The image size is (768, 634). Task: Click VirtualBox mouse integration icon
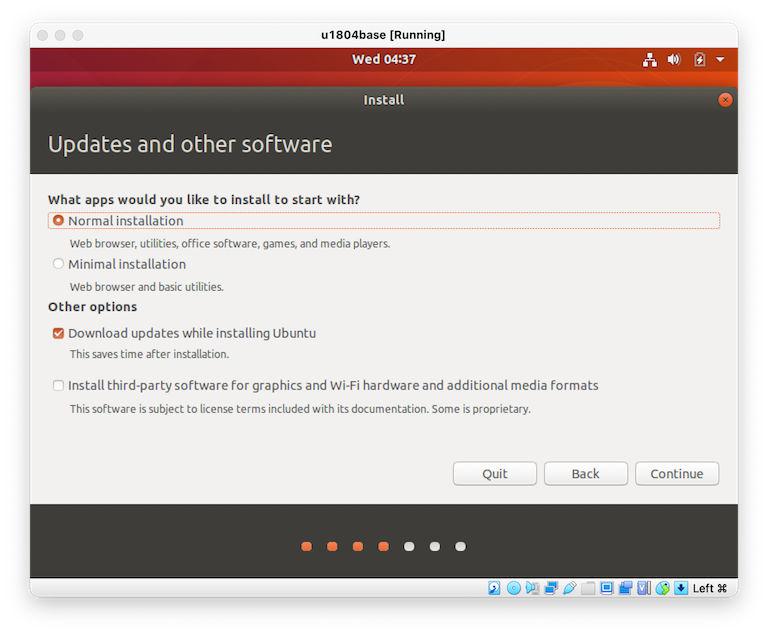pos(663,587)
